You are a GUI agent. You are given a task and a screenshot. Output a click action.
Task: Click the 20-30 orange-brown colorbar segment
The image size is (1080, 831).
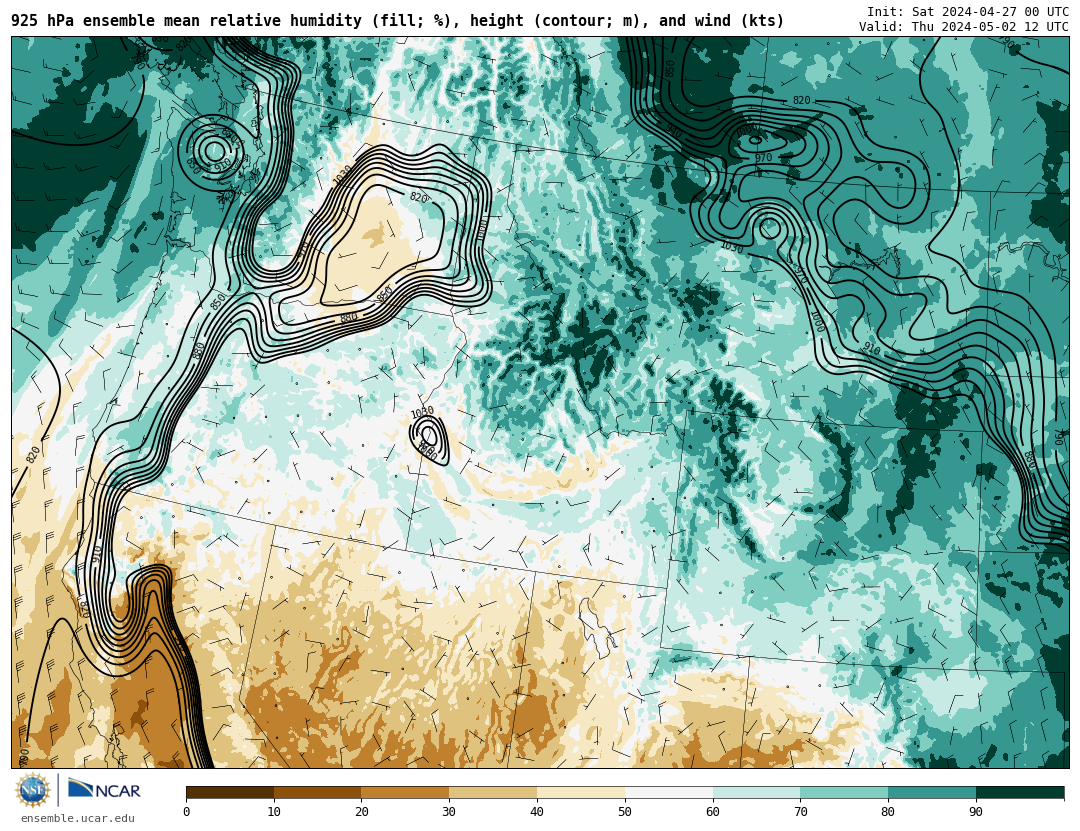pos(405,793)
